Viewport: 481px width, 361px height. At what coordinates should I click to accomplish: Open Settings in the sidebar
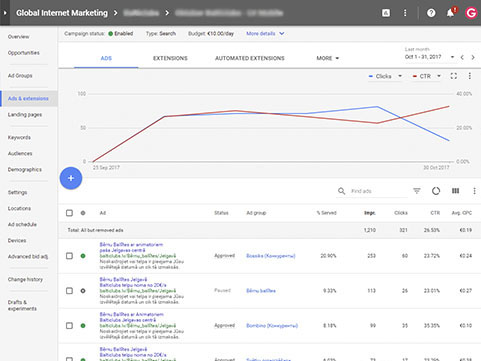click(17, 192)
